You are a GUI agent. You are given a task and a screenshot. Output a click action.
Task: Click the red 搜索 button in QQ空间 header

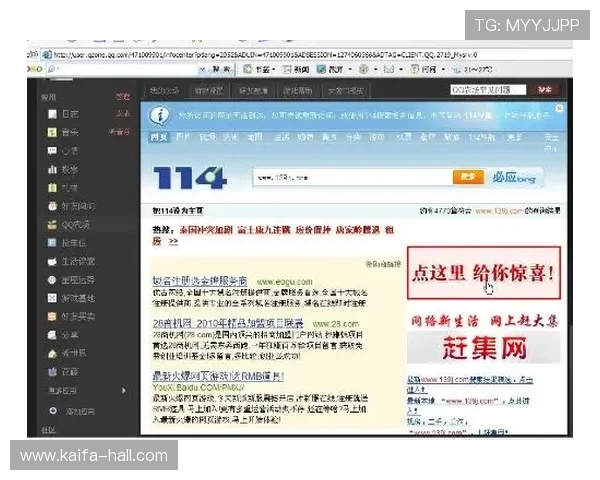(x=544, y=90)
